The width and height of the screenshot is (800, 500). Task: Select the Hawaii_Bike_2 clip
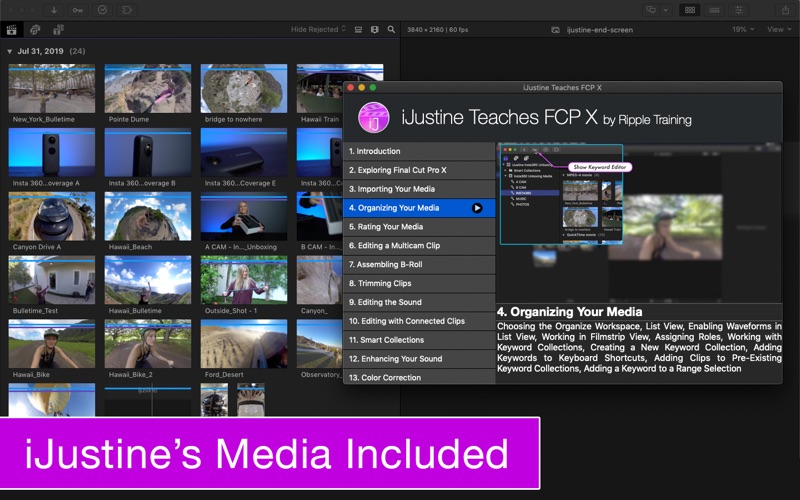tap(147, 343)
